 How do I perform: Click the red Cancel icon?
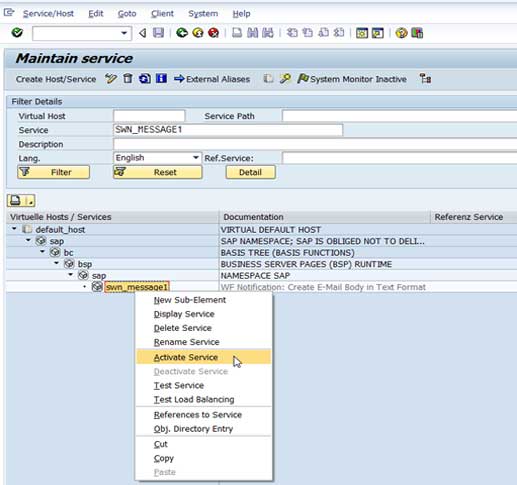point(213,33)
